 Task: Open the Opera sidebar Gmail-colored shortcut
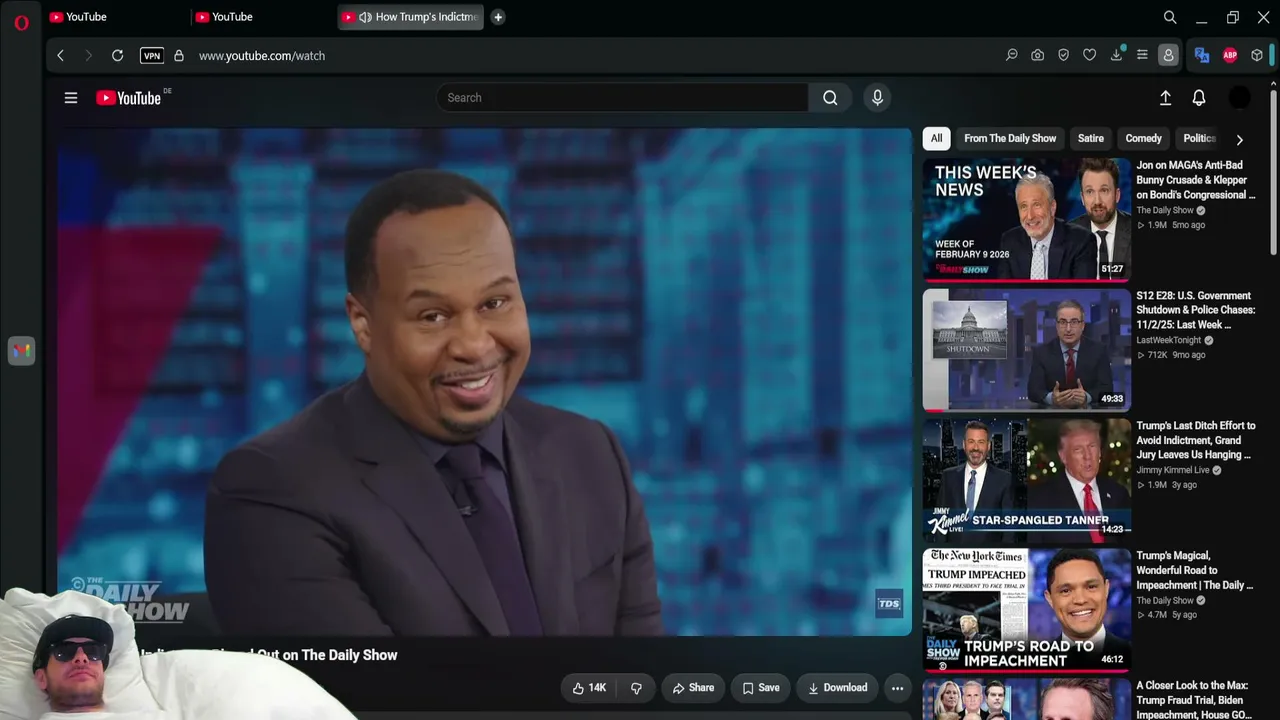tap(21, 350)
